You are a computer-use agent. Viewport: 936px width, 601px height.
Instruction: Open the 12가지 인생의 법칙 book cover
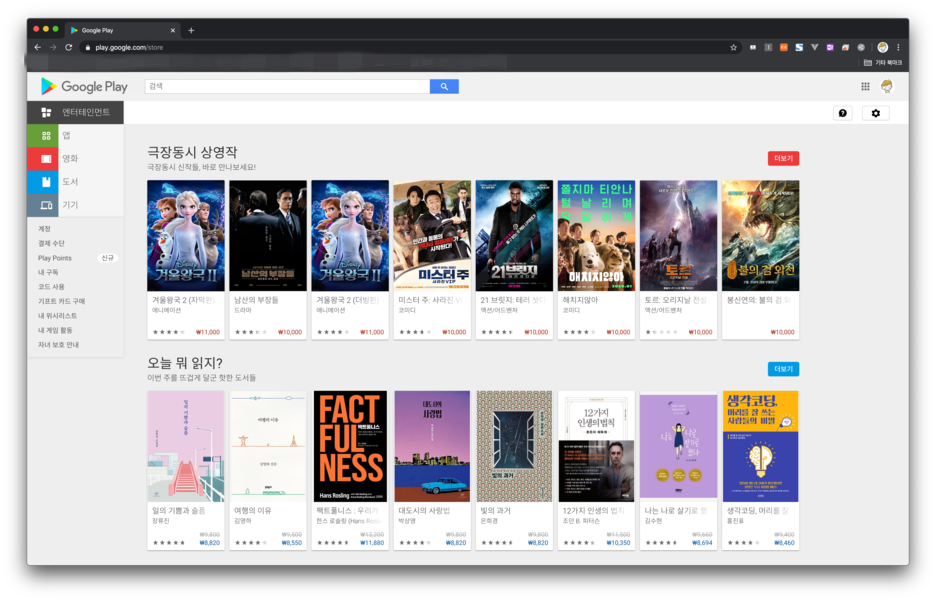click(596, 446)
